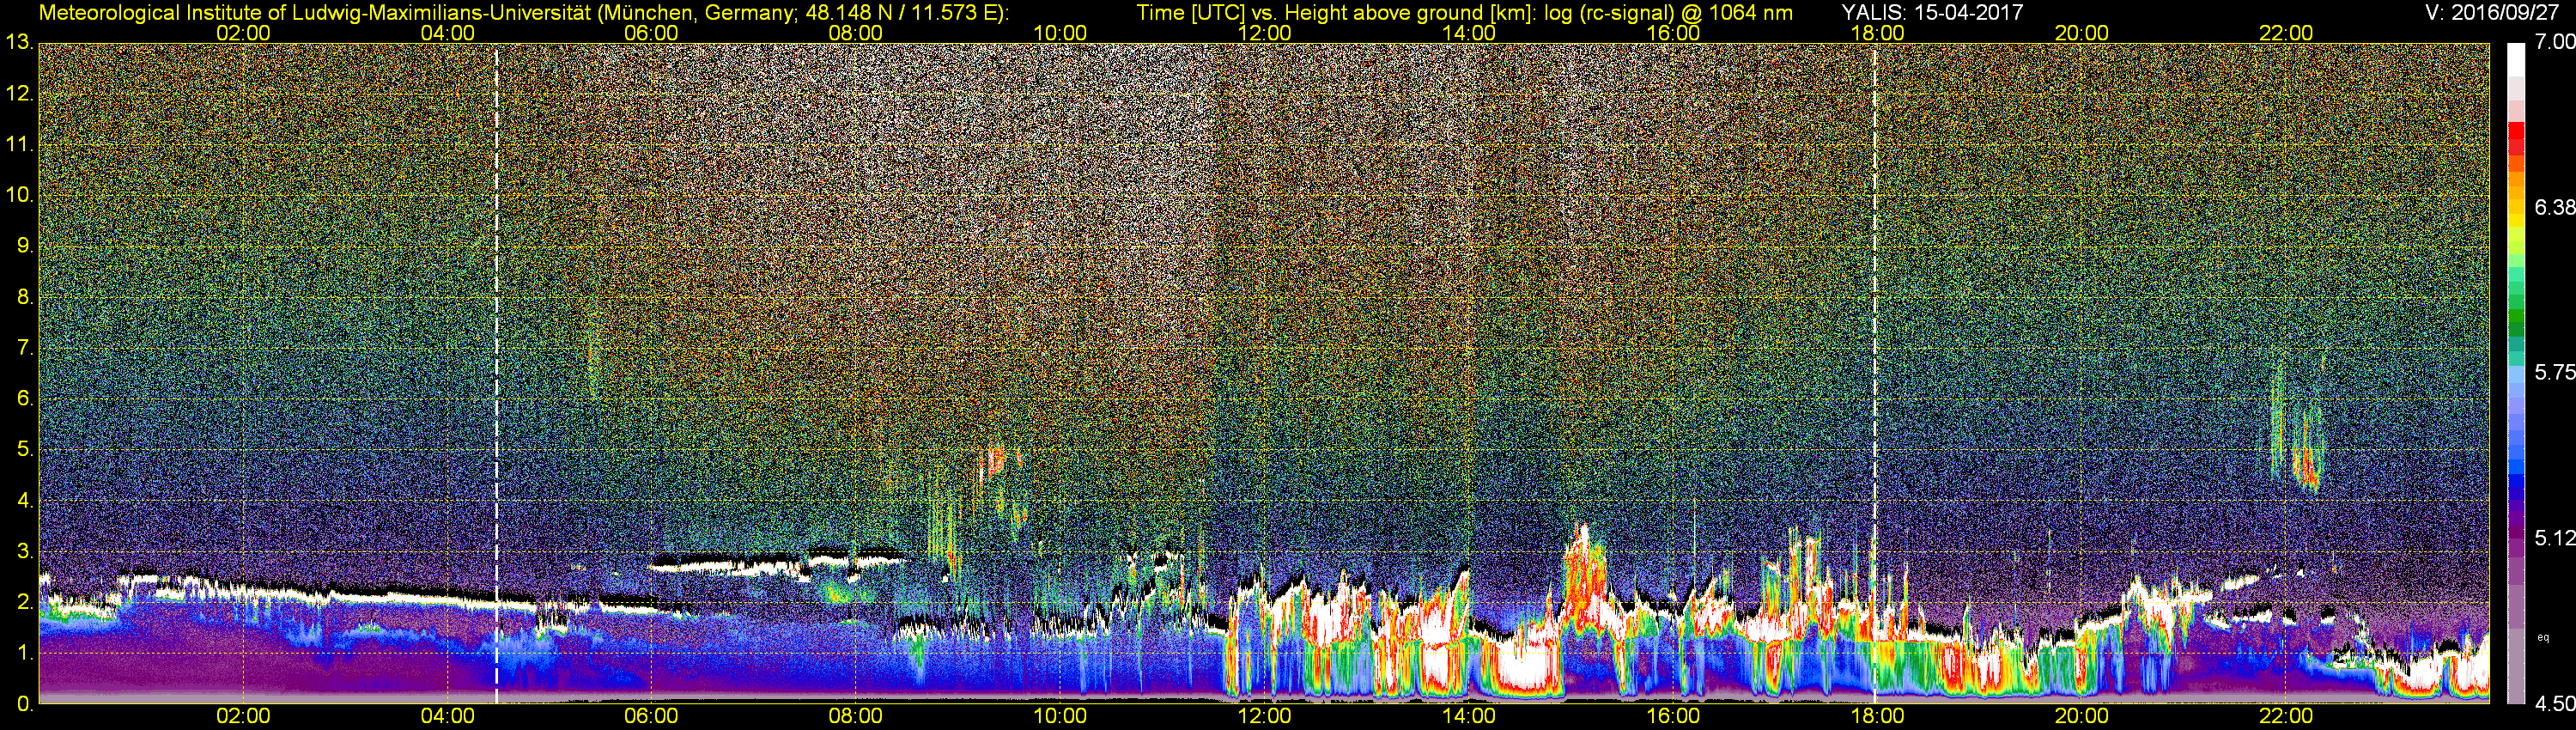This screenshot has width=2576, height=730.
Task: Click the small 'eq' colorbar label
Action: [2542, 637]
